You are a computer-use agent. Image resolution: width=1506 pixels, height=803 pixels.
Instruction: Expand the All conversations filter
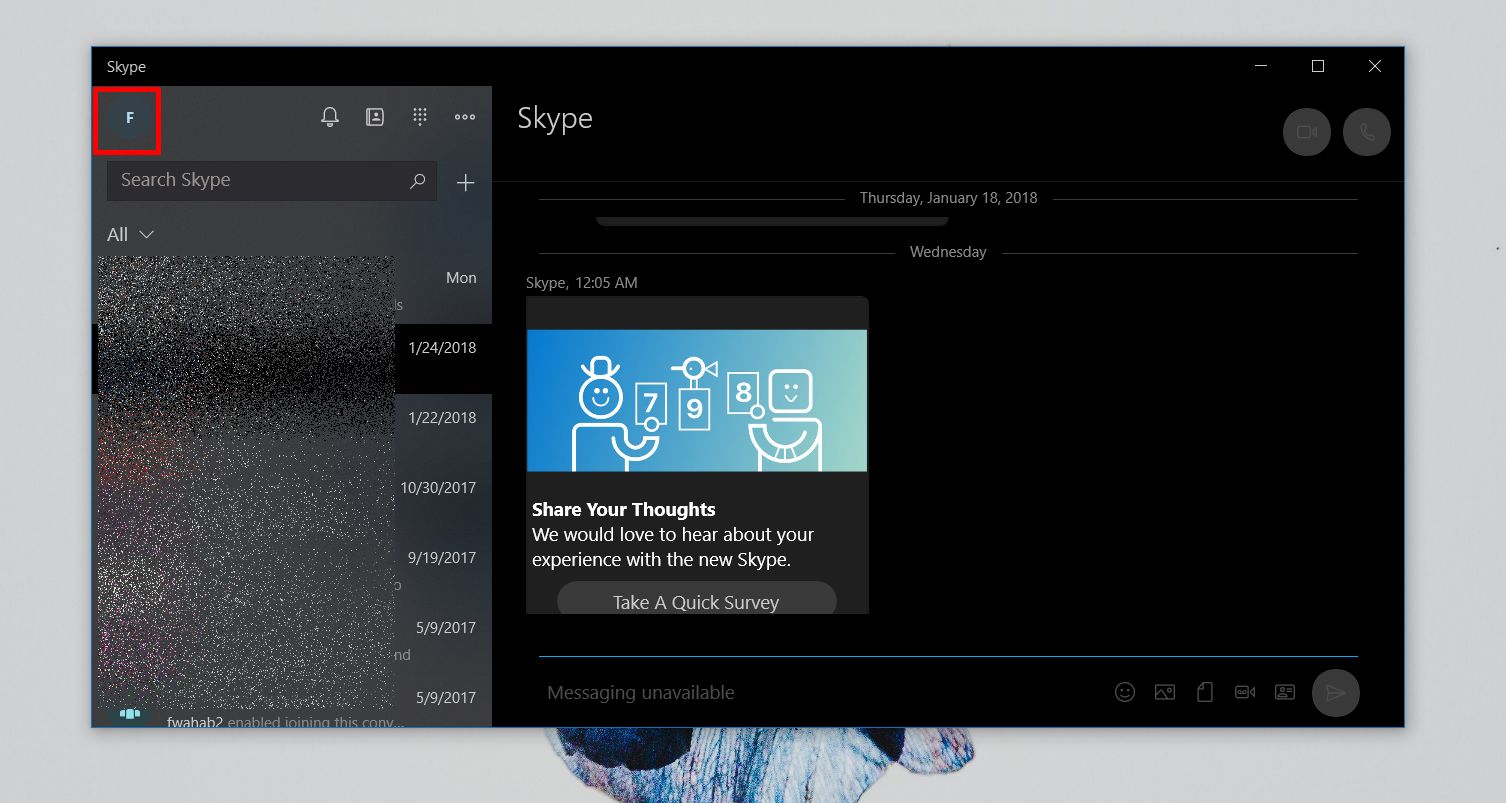pos(130,234)
